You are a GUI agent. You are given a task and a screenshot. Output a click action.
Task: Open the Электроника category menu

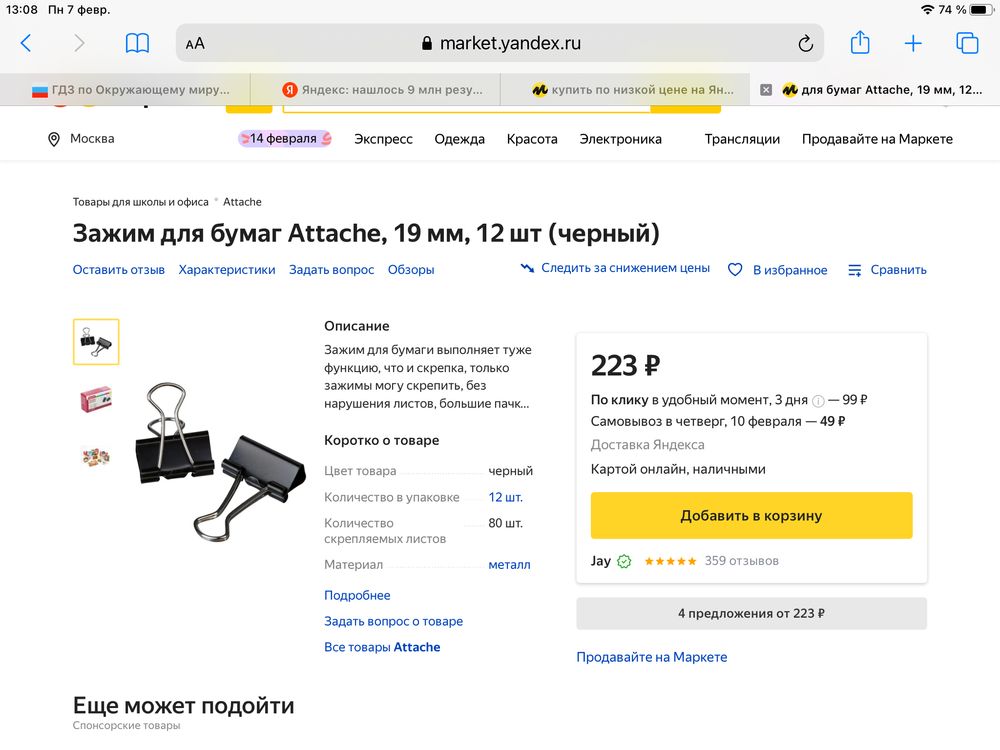[x=620, y=139]
